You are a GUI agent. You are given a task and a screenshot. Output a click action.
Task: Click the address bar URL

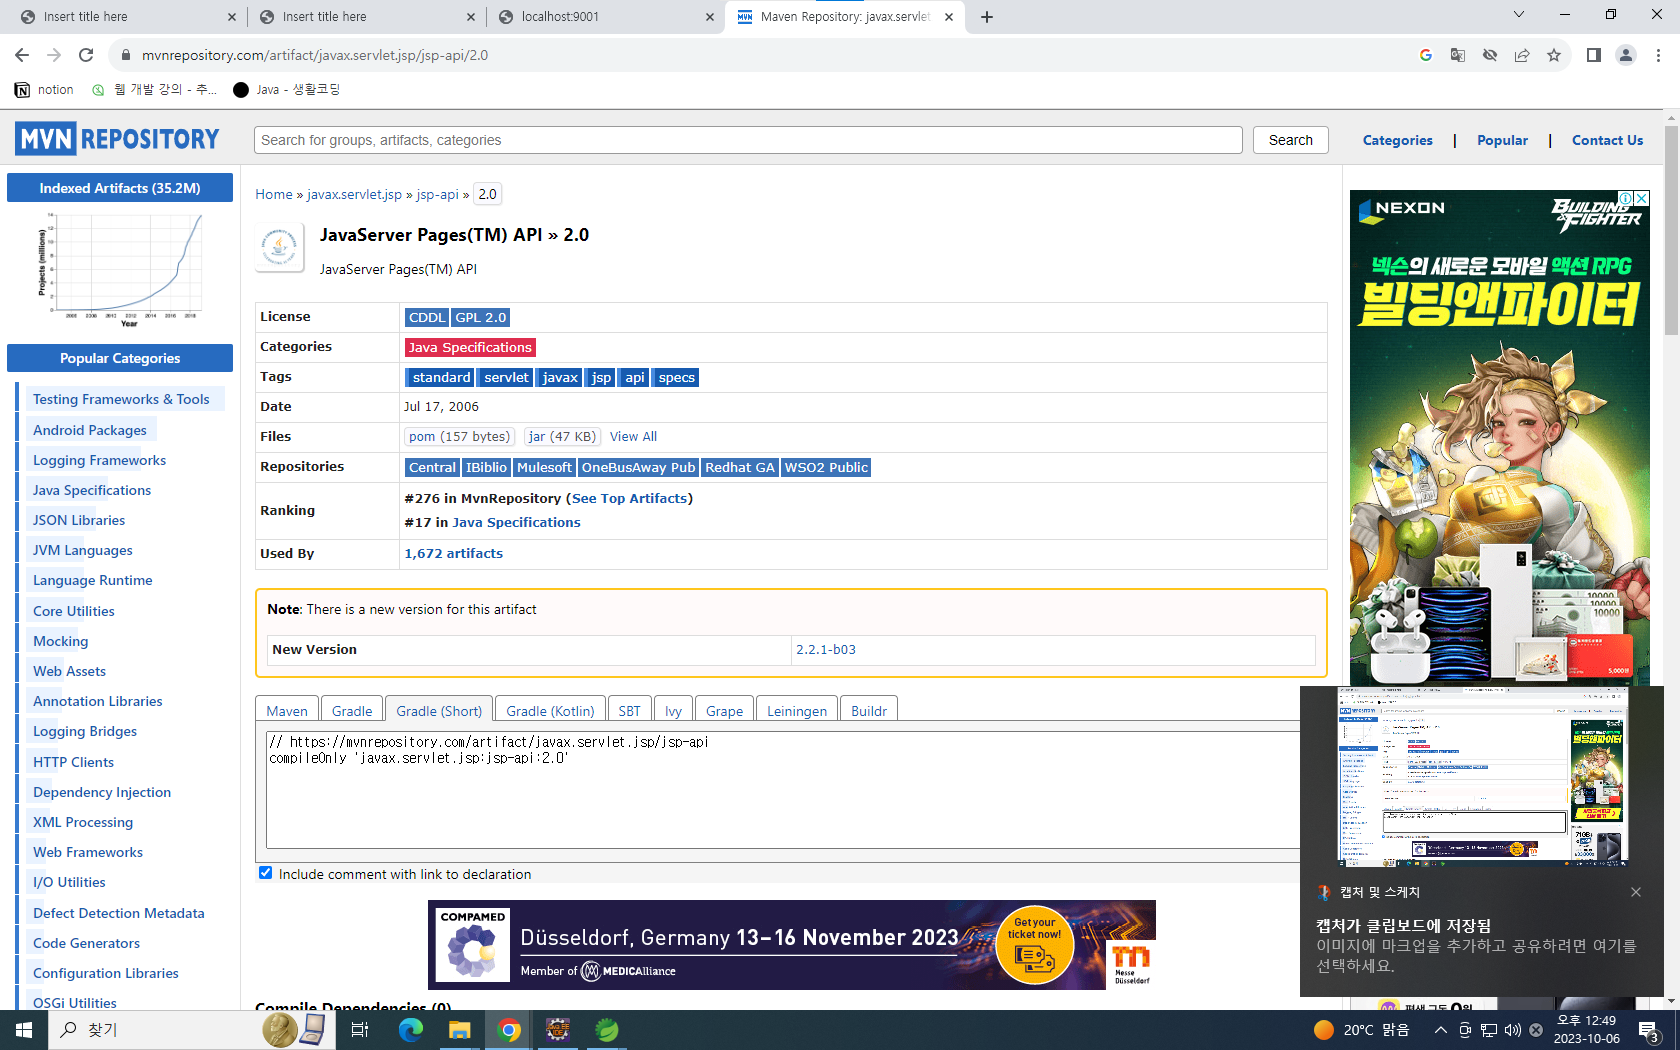tap(315, 55)
